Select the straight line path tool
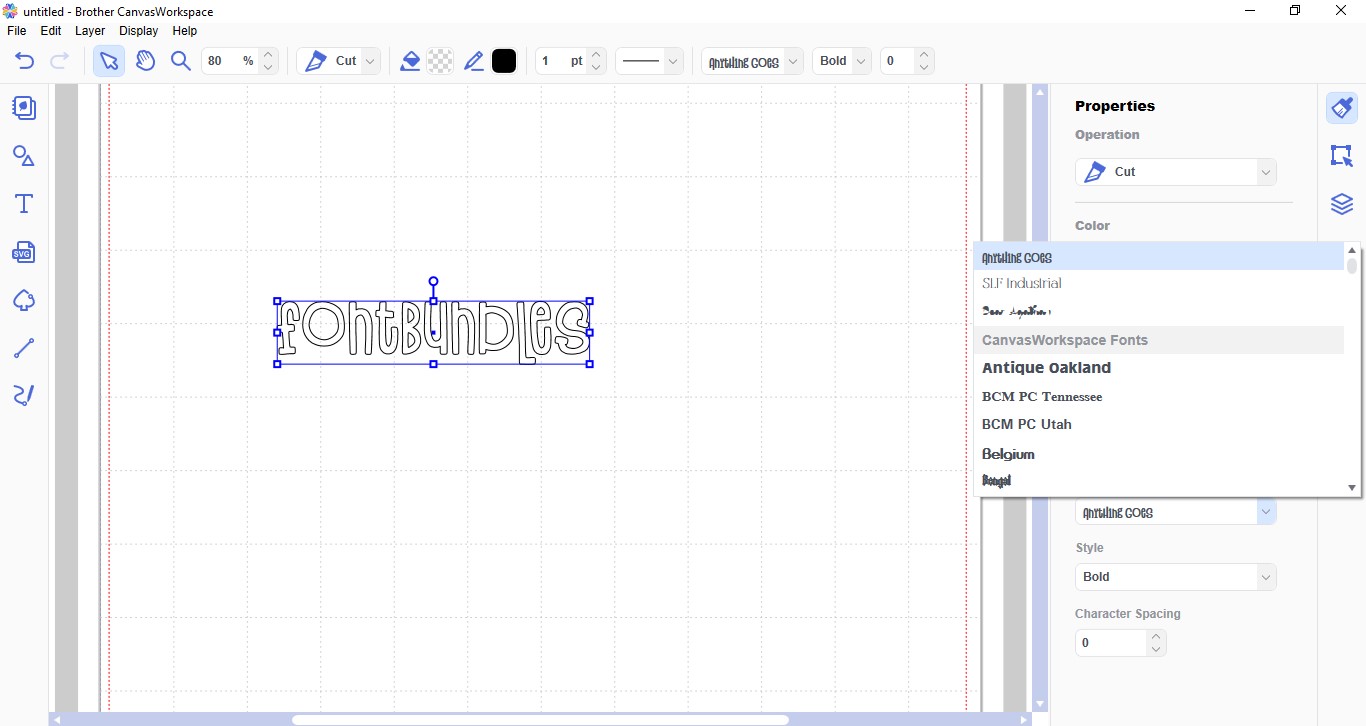1366x726 pixels. click(x=24, y=348)
